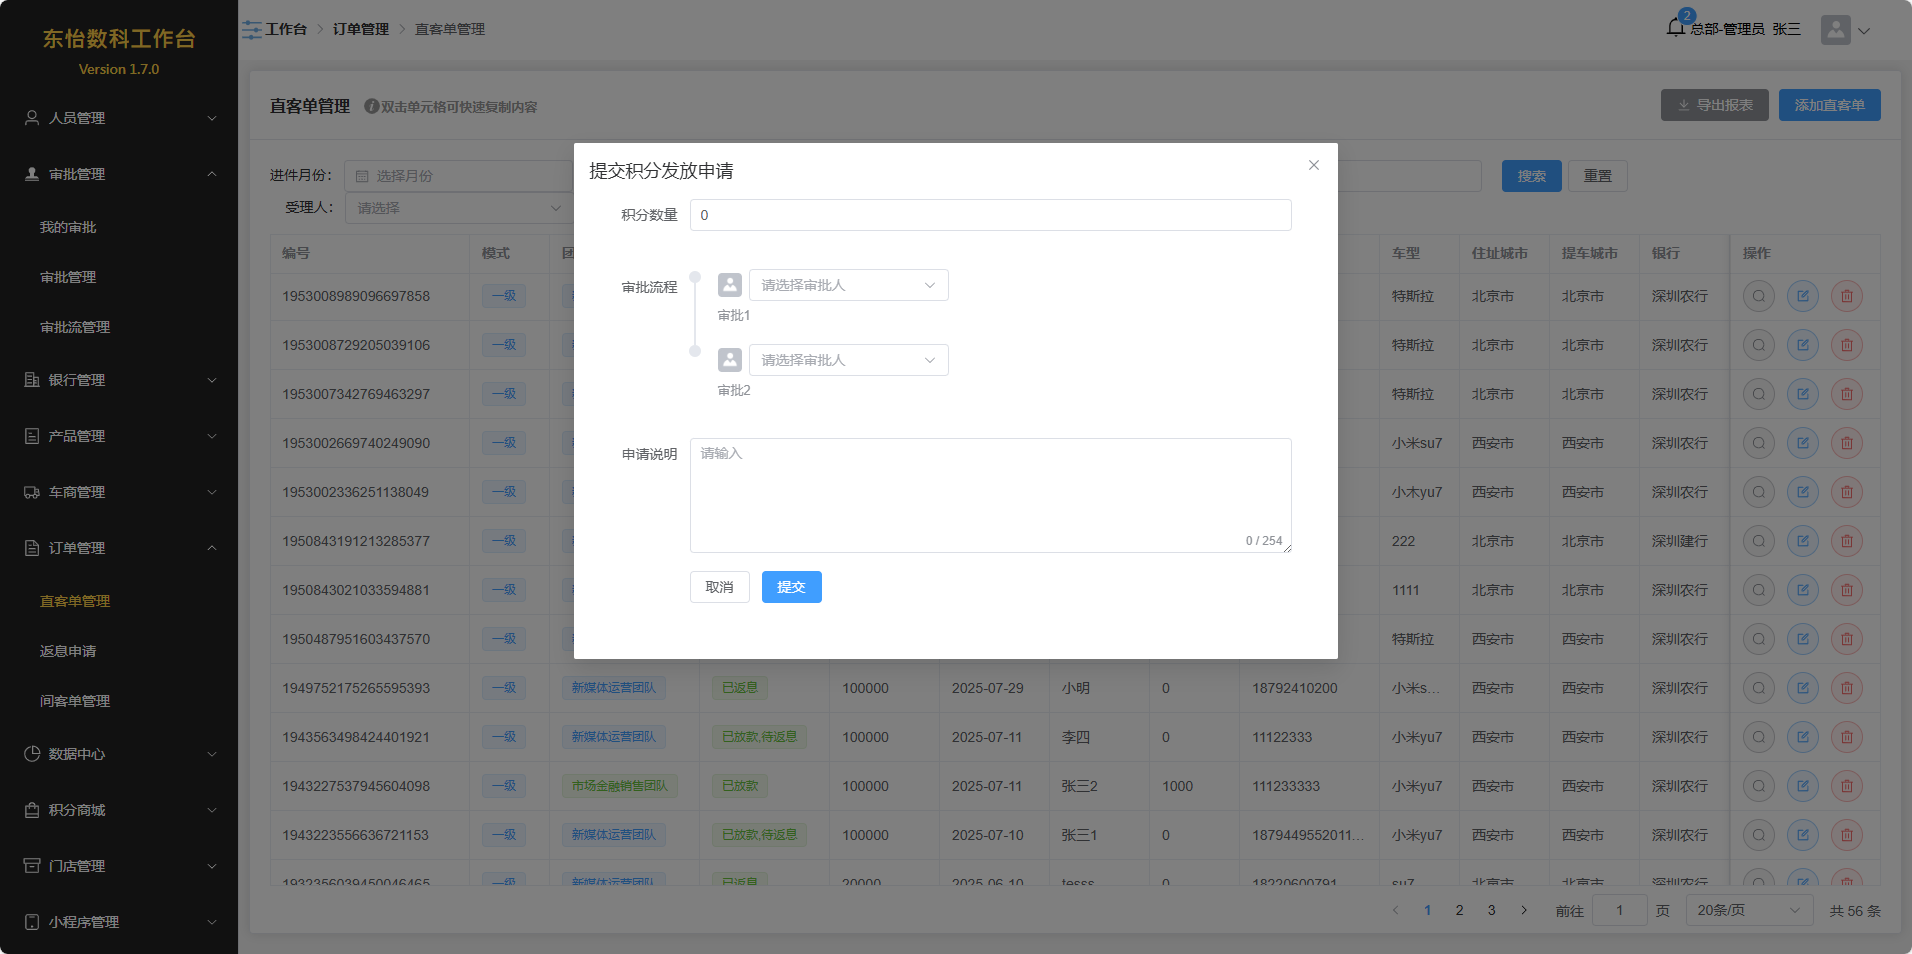Image resolution: width=1912 pixels, height=954 pixels.
Task: Open 返息申请 in the sidebar
Action: tap(68, 651)
